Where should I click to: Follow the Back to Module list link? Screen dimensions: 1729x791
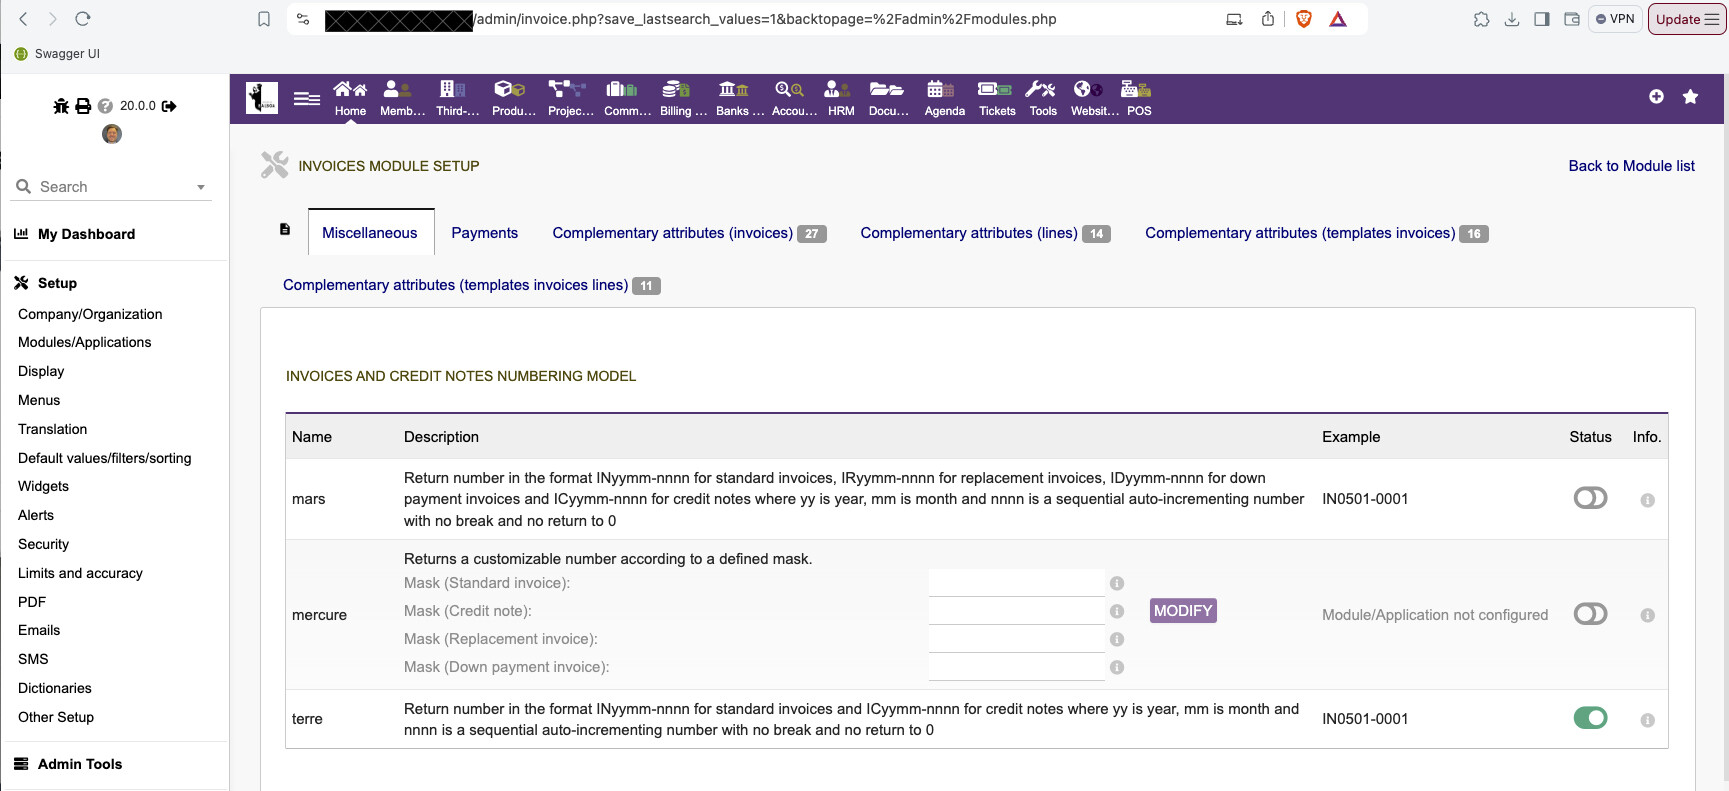pyautogui.click(x=1631, y=166)
